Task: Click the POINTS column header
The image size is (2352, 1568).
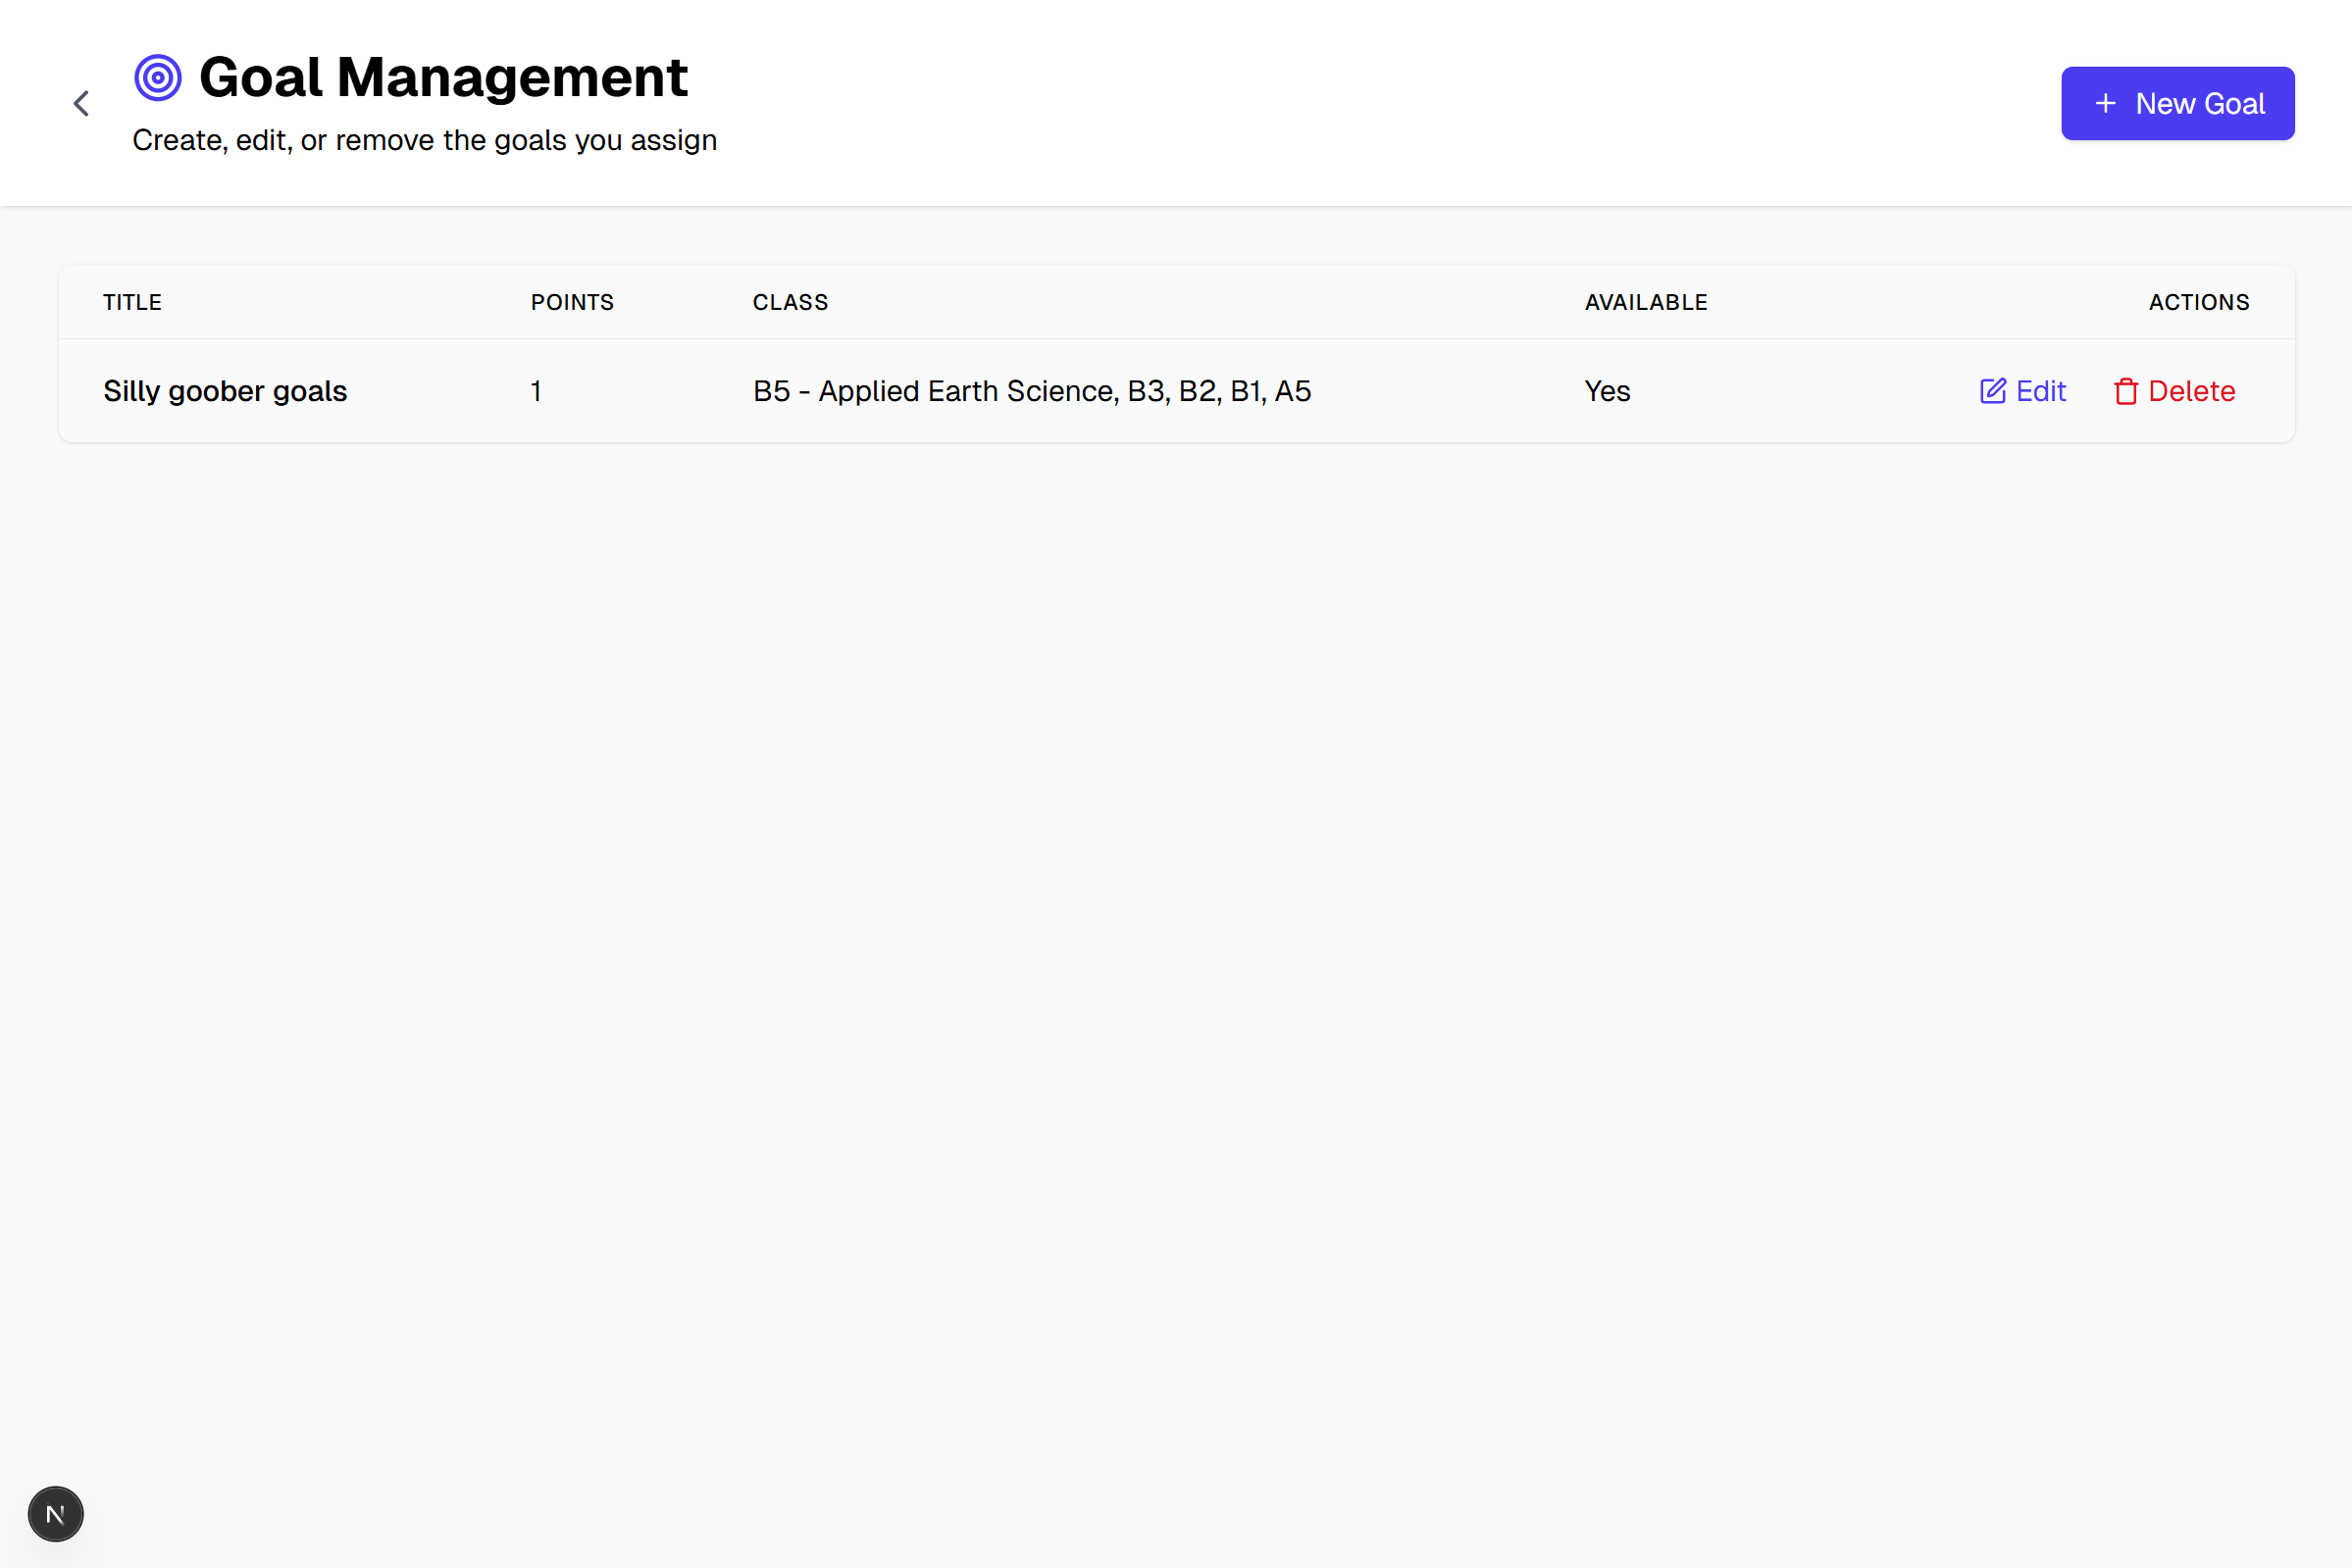Action: [x=572, y=301]
